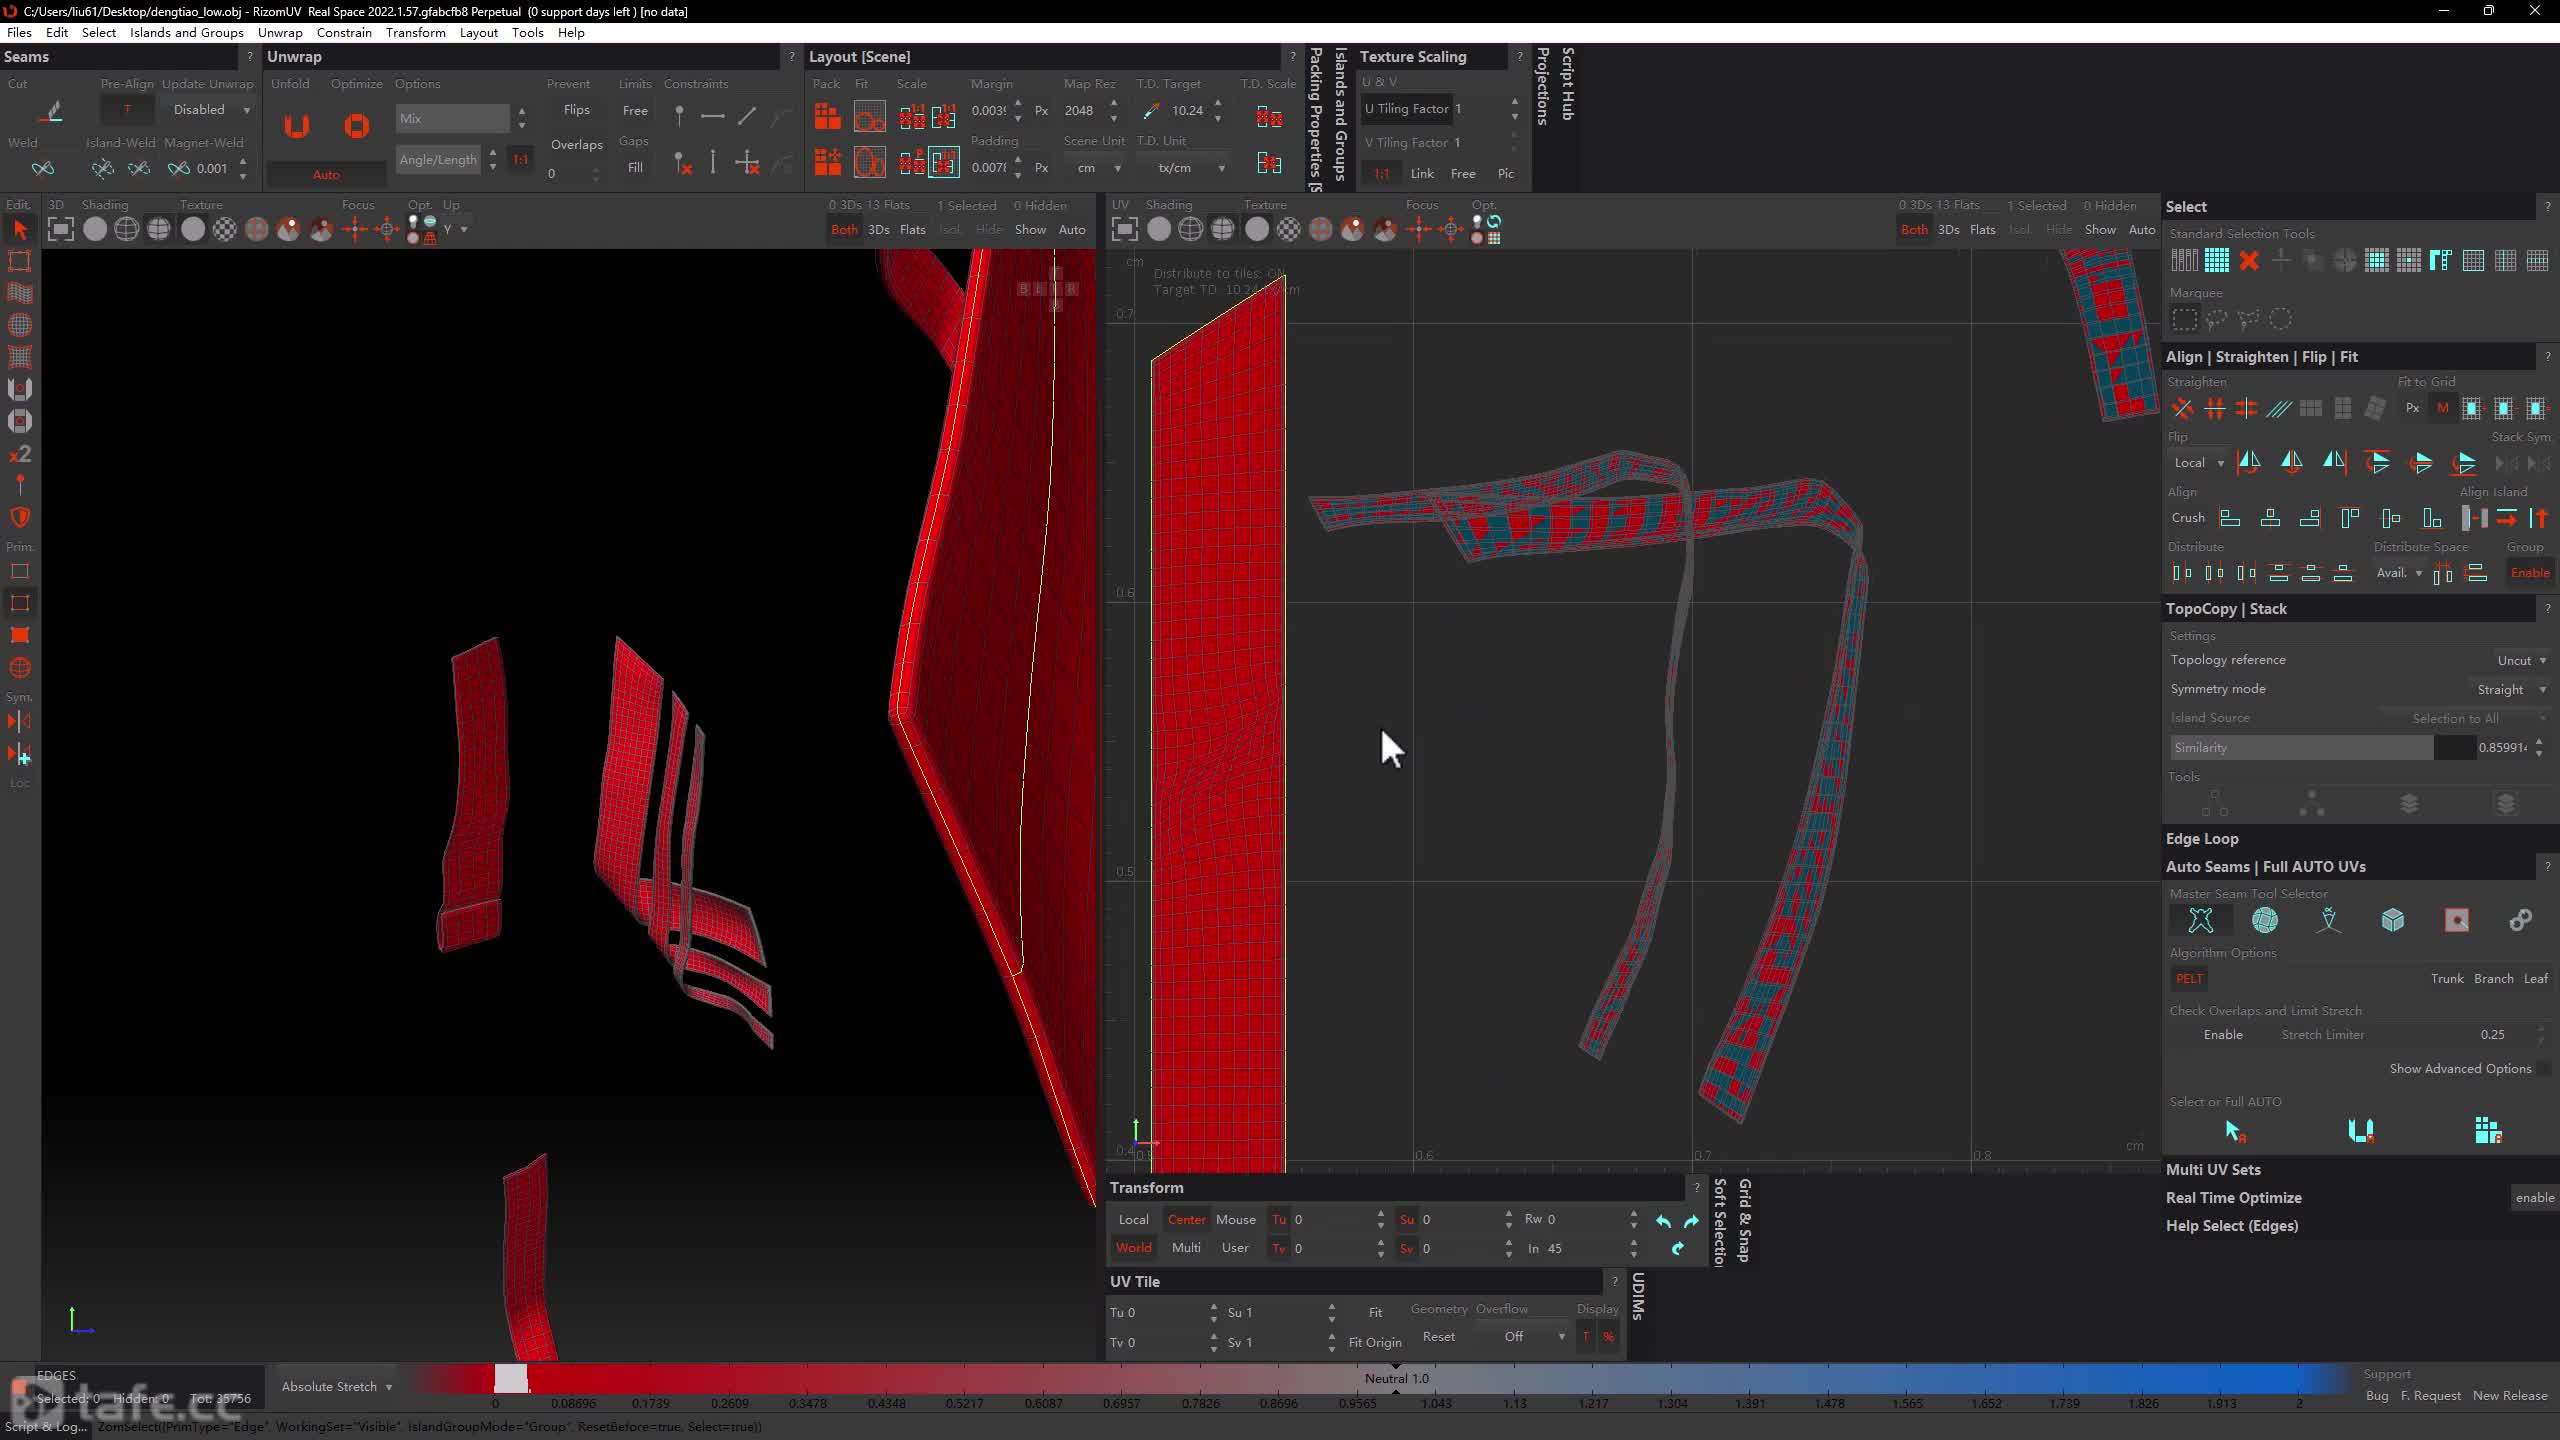Click the red X deselect icon in Select panel
Image resolution: width=2560 pixels, height=1440 pixels.
pos(2249,261)
